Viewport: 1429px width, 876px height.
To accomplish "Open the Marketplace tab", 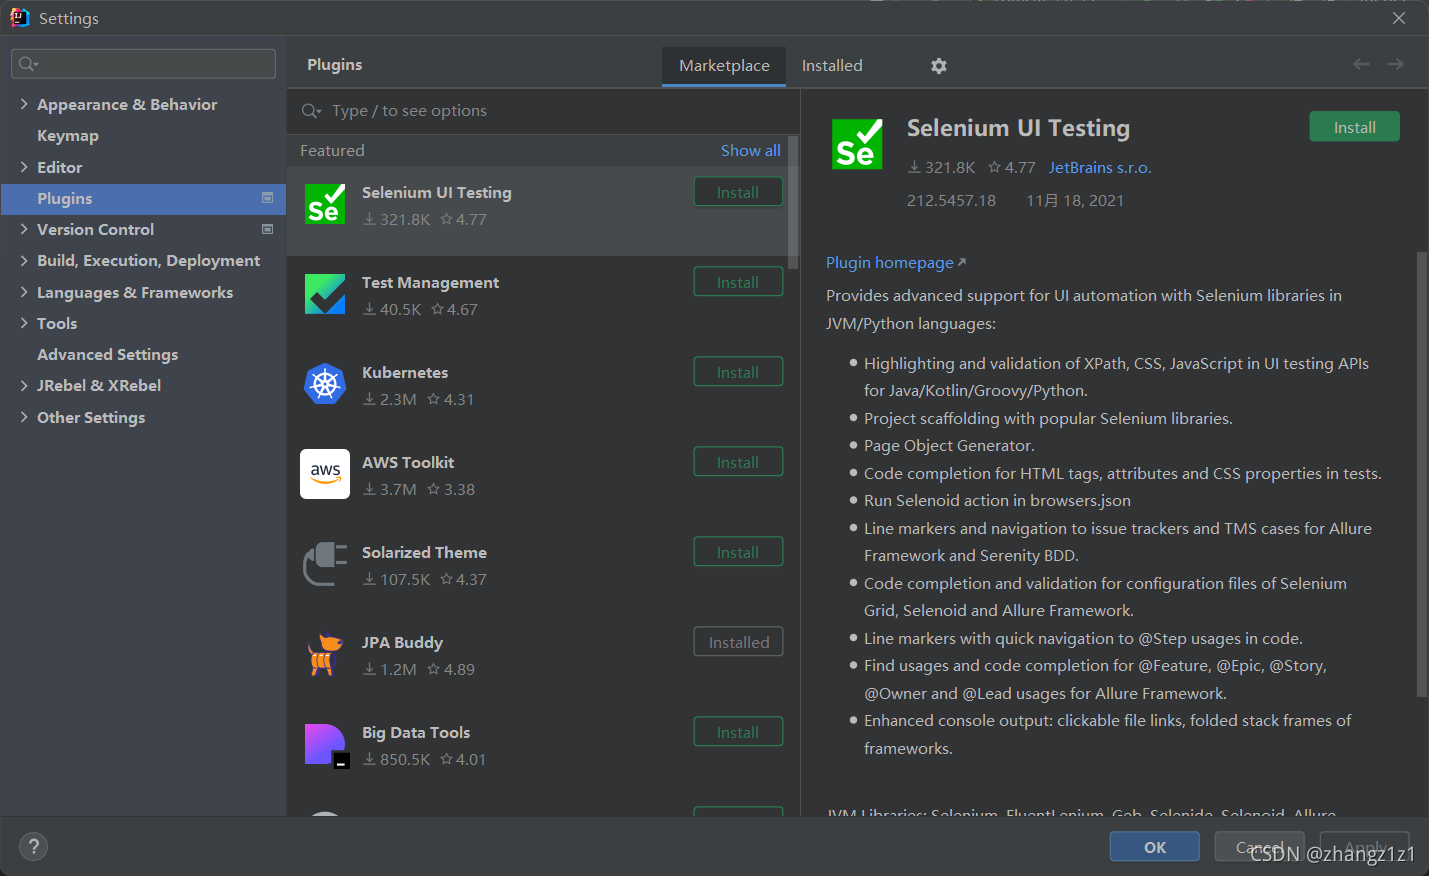I will 724,66.
